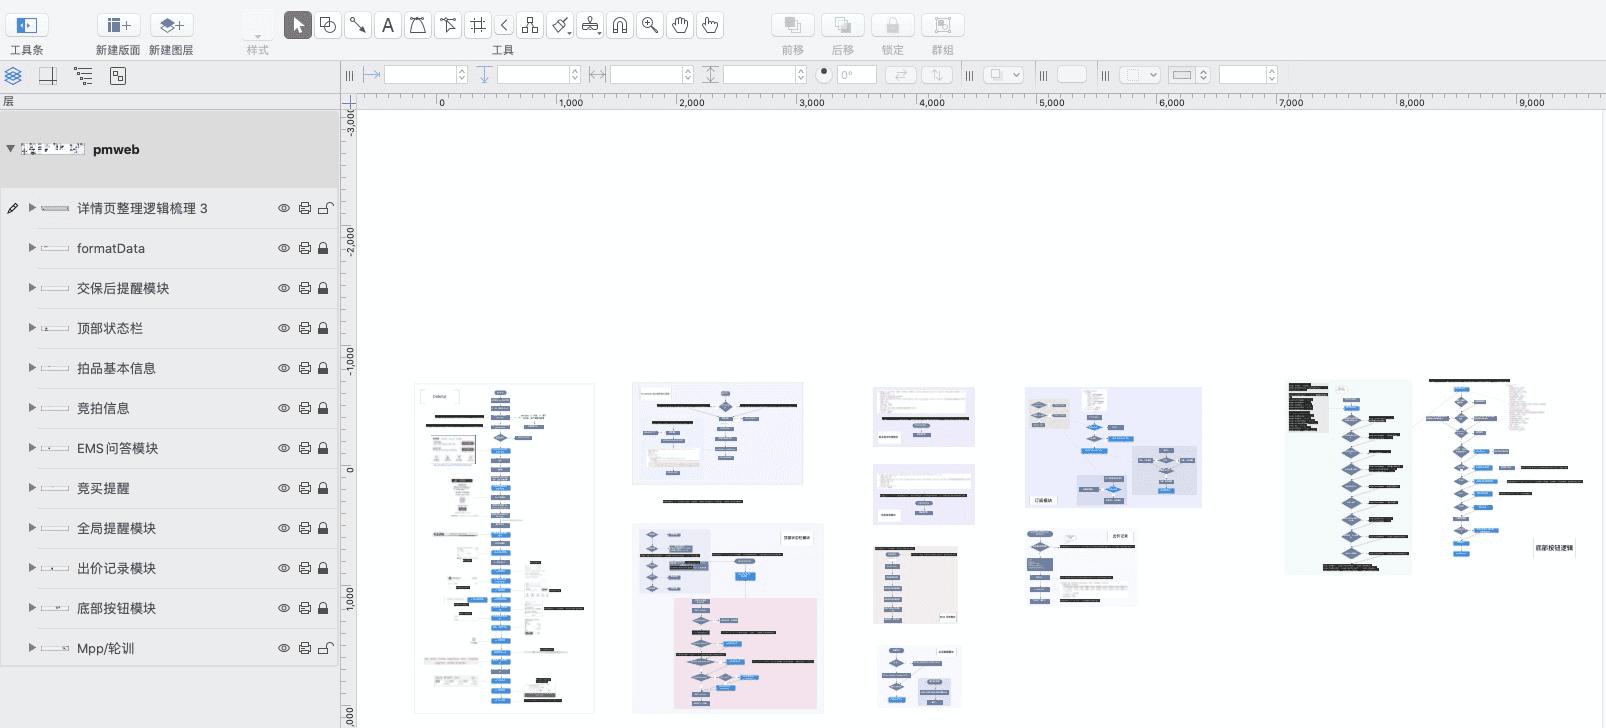
Task: Select the Hand pan tool
Action: [680, 25]
